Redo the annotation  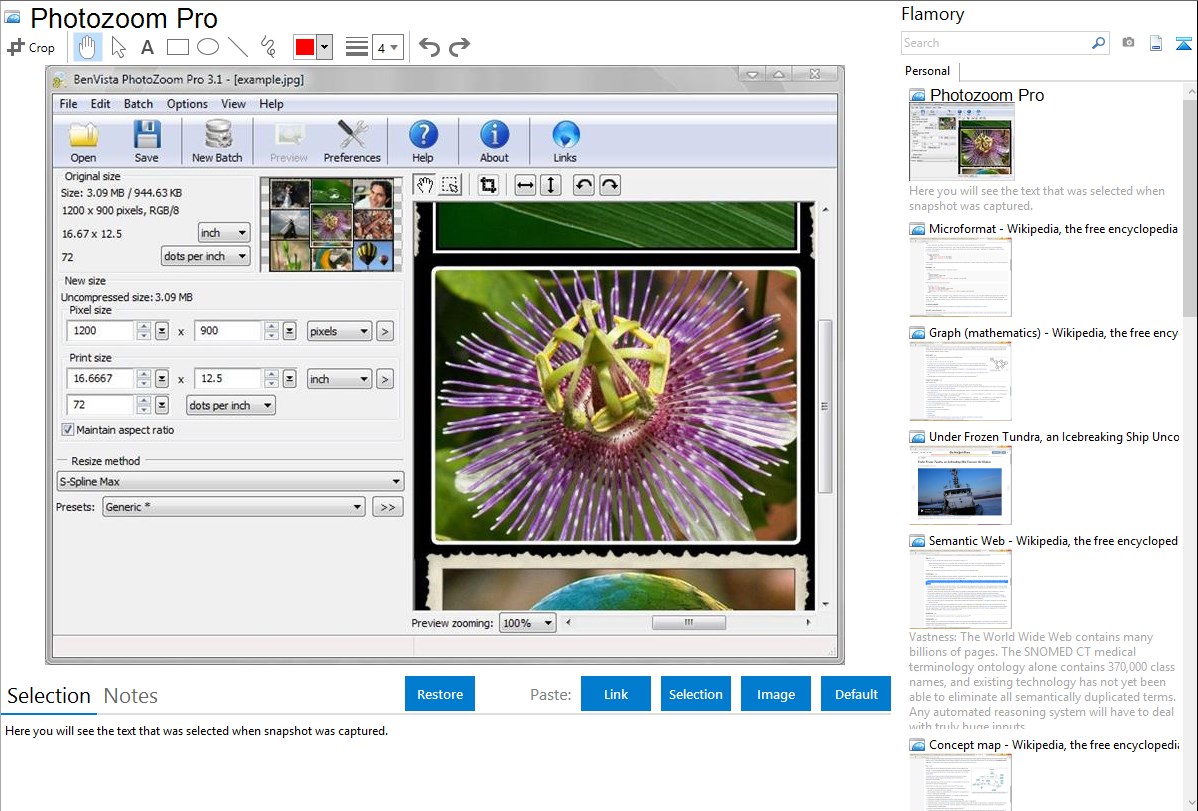coord(459,47)
